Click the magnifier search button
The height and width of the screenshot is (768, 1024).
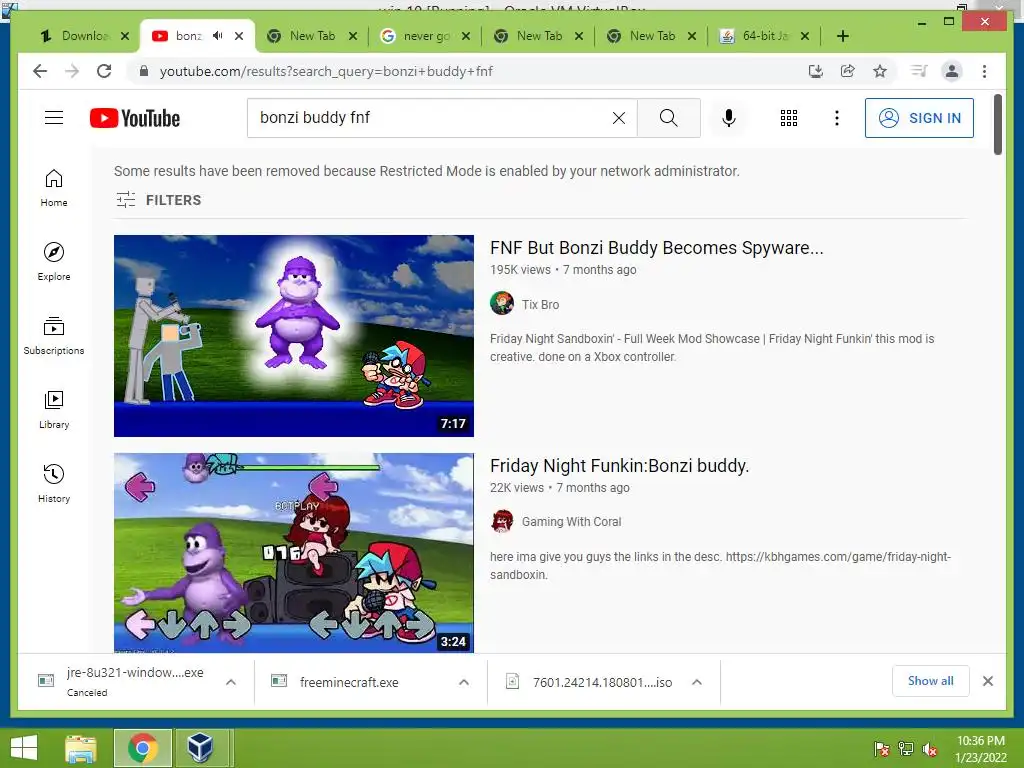click(x=668, y=118)
